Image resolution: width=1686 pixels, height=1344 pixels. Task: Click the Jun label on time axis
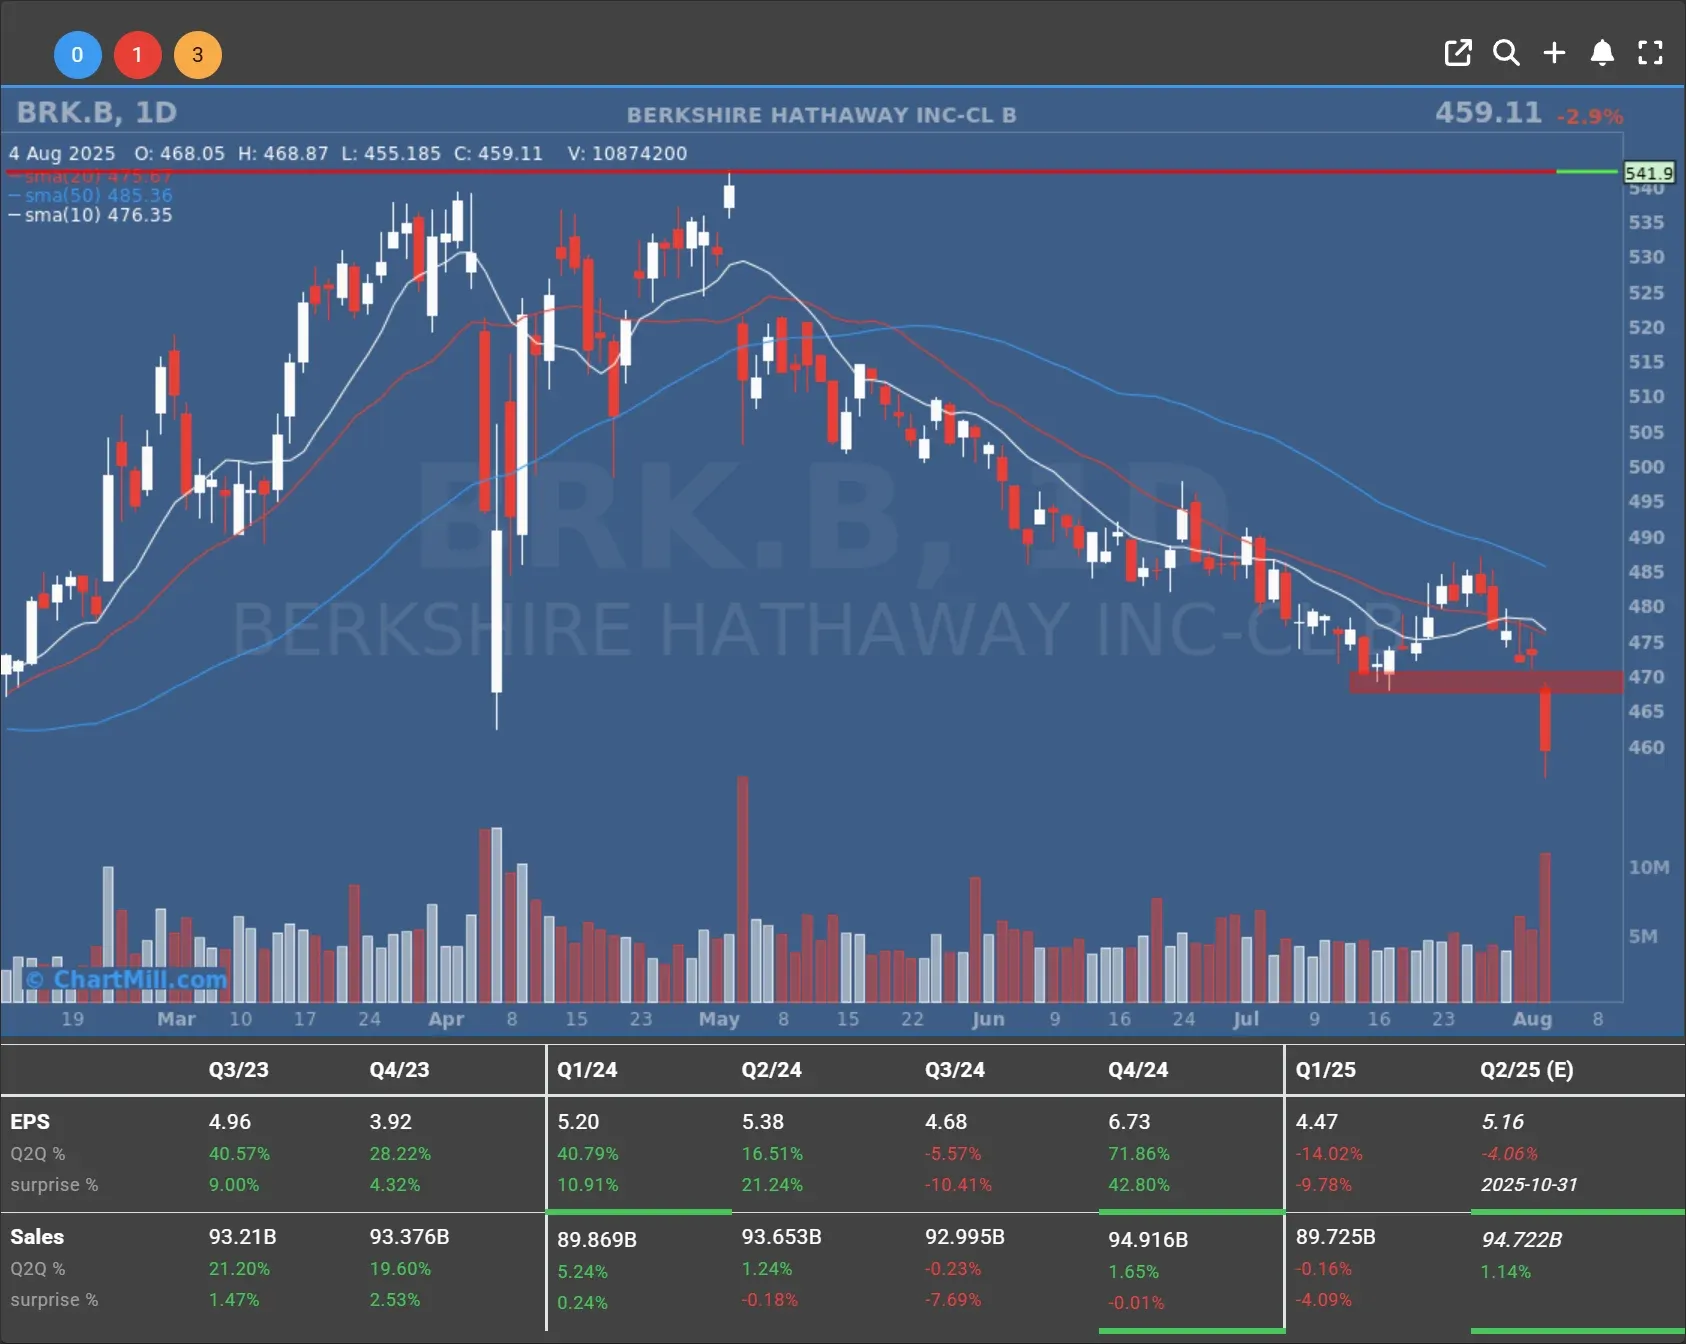click(x=988, y=1019)
